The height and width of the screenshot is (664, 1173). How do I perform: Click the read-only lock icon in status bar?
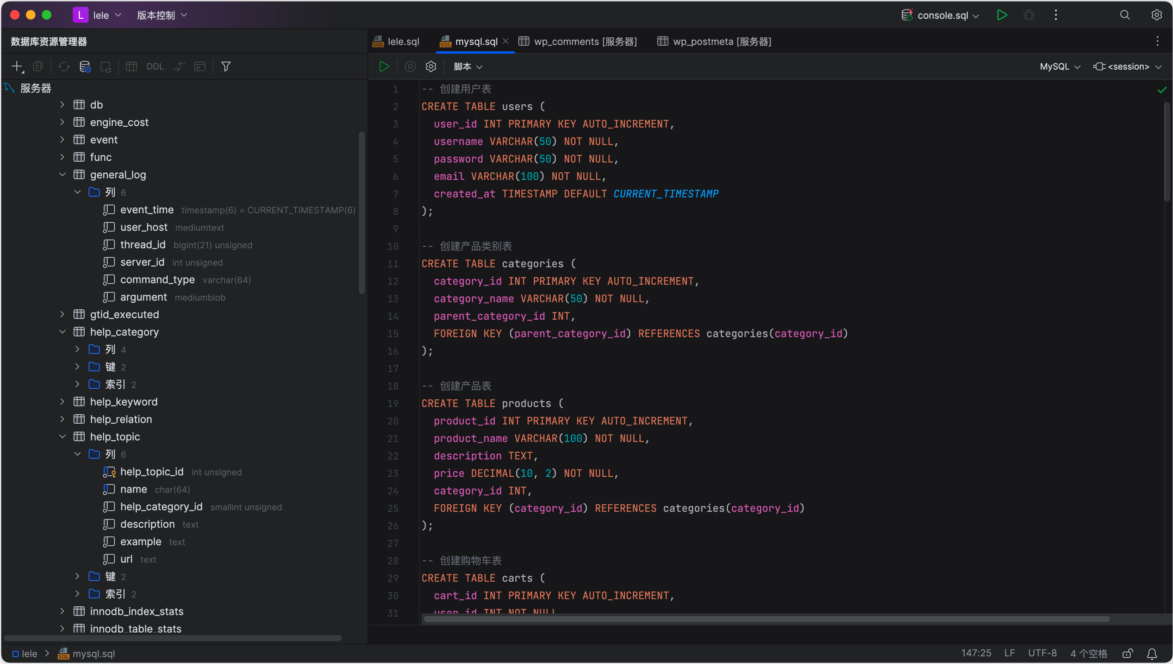click(x=1127, y=654)
